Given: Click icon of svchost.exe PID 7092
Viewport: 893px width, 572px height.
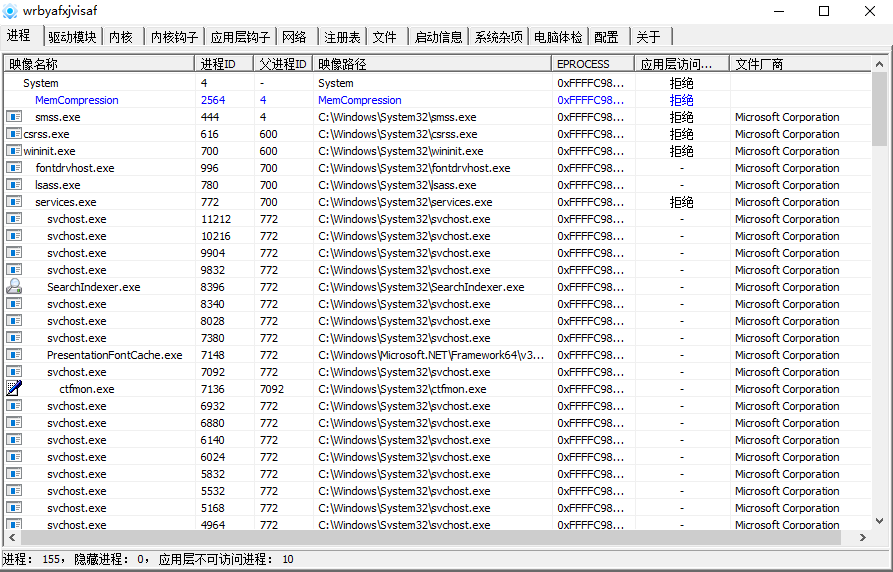Looking at the screenshot, I should coord(14,371).
